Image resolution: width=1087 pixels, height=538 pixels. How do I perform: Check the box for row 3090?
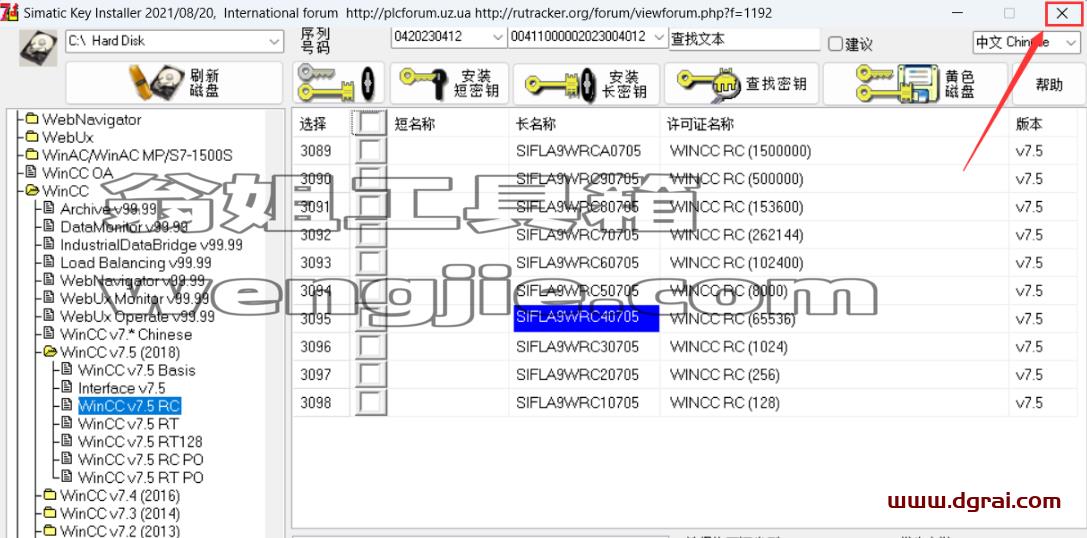370,179
